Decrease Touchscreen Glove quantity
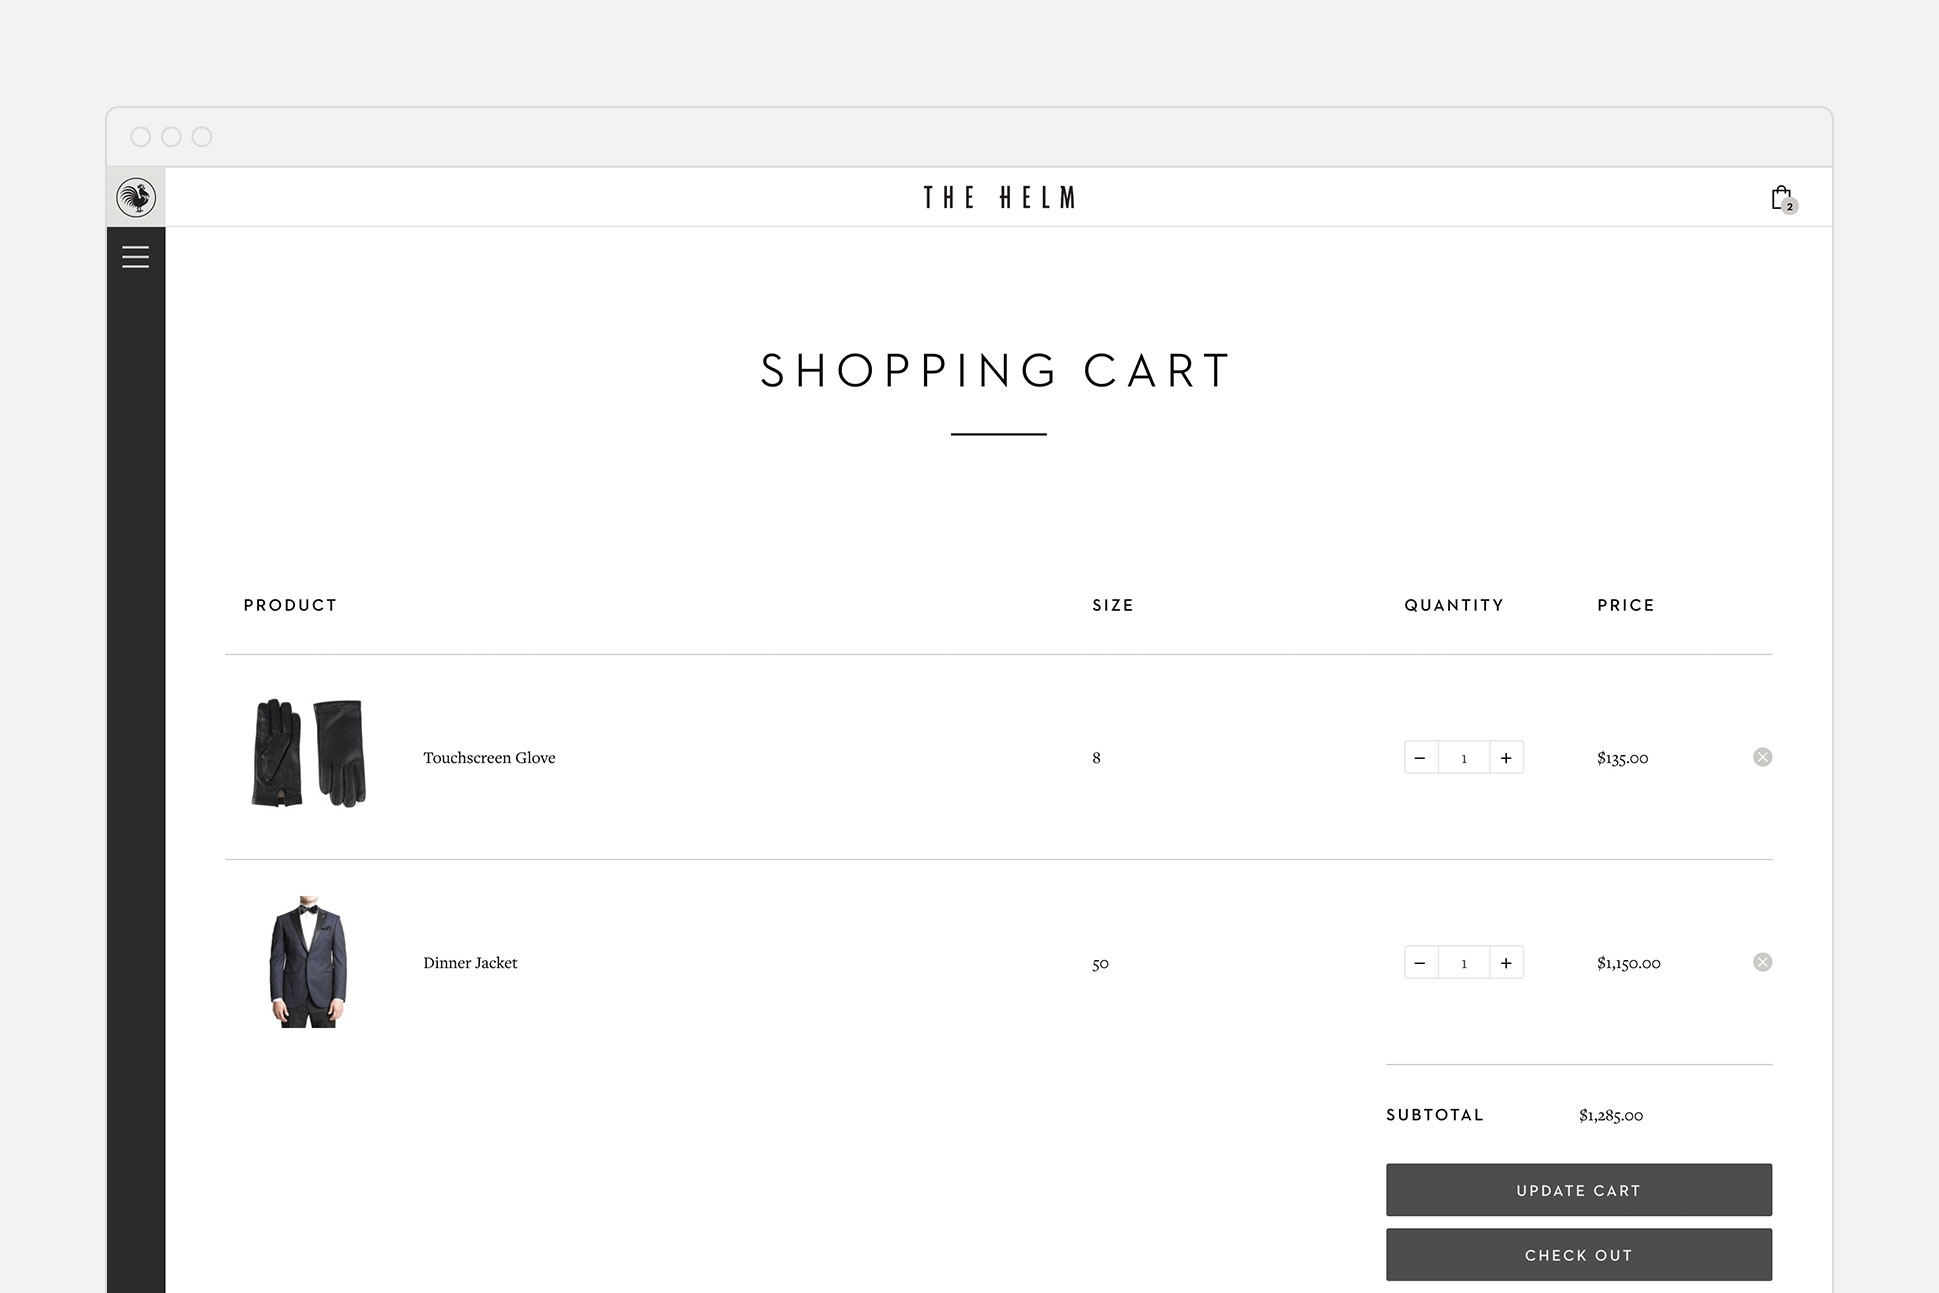 1421,757
